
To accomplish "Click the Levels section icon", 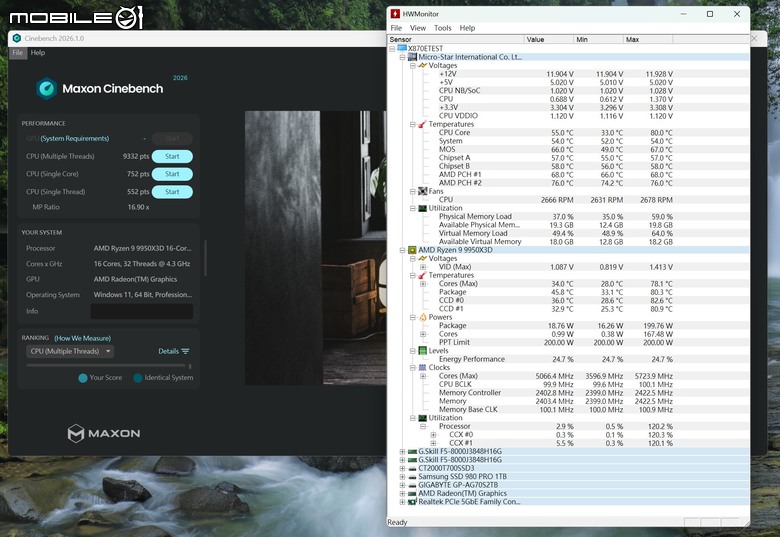I will (422, 351).
